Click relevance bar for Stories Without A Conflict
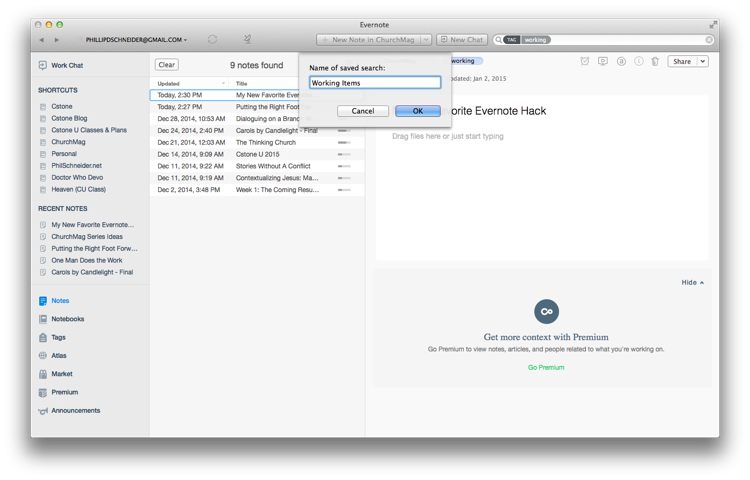The height and width of the screenshot is (480, 750). (344, 166)
